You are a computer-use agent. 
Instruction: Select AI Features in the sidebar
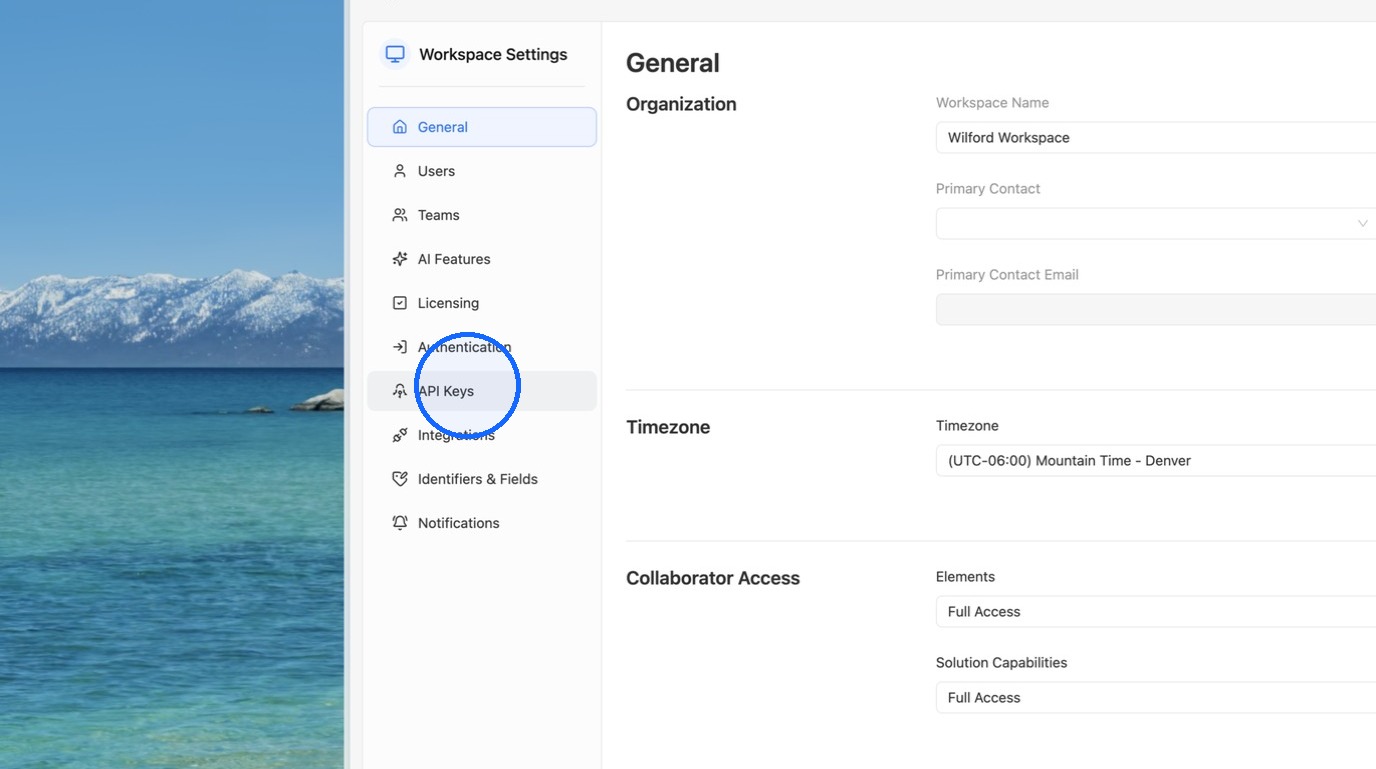(x=482, y=259)
